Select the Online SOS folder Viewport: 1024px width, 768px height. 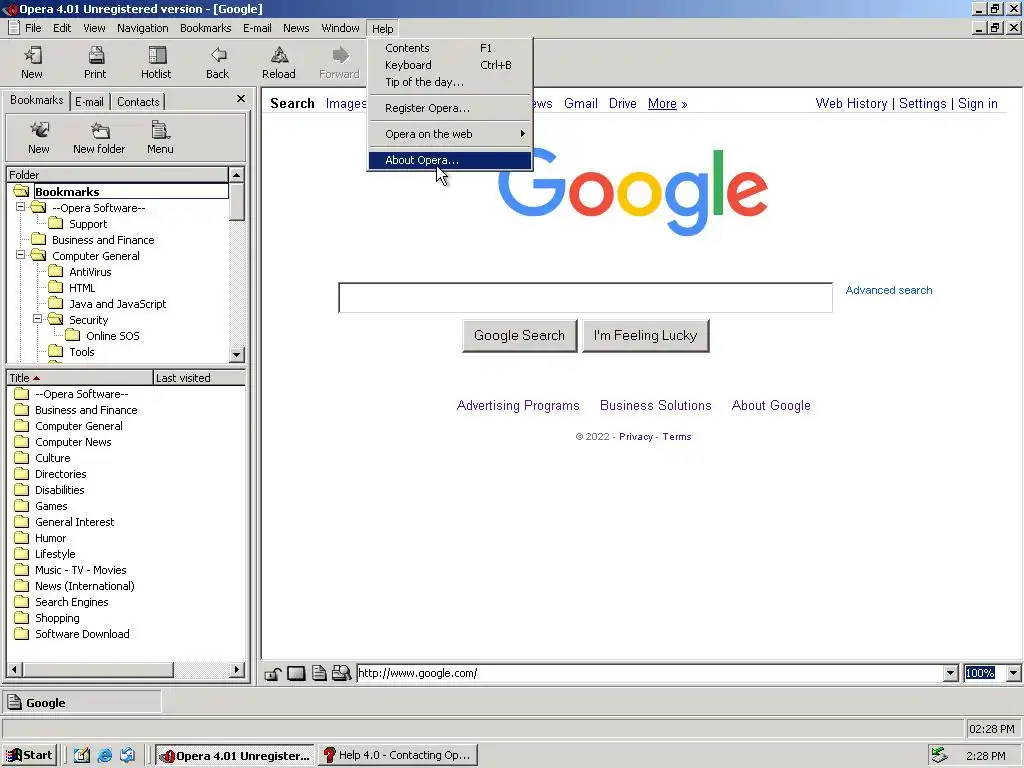click(112, 336)
